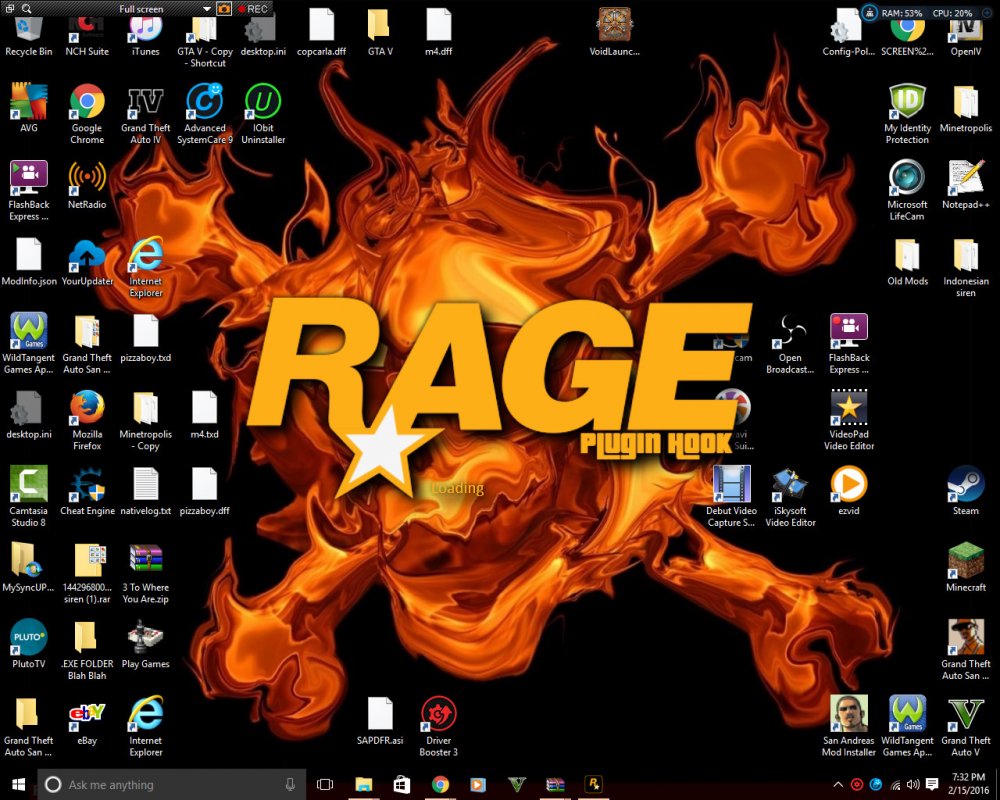Select the ModInfo.json file
Screen dimensions: 1000x800
click(29, 261)
